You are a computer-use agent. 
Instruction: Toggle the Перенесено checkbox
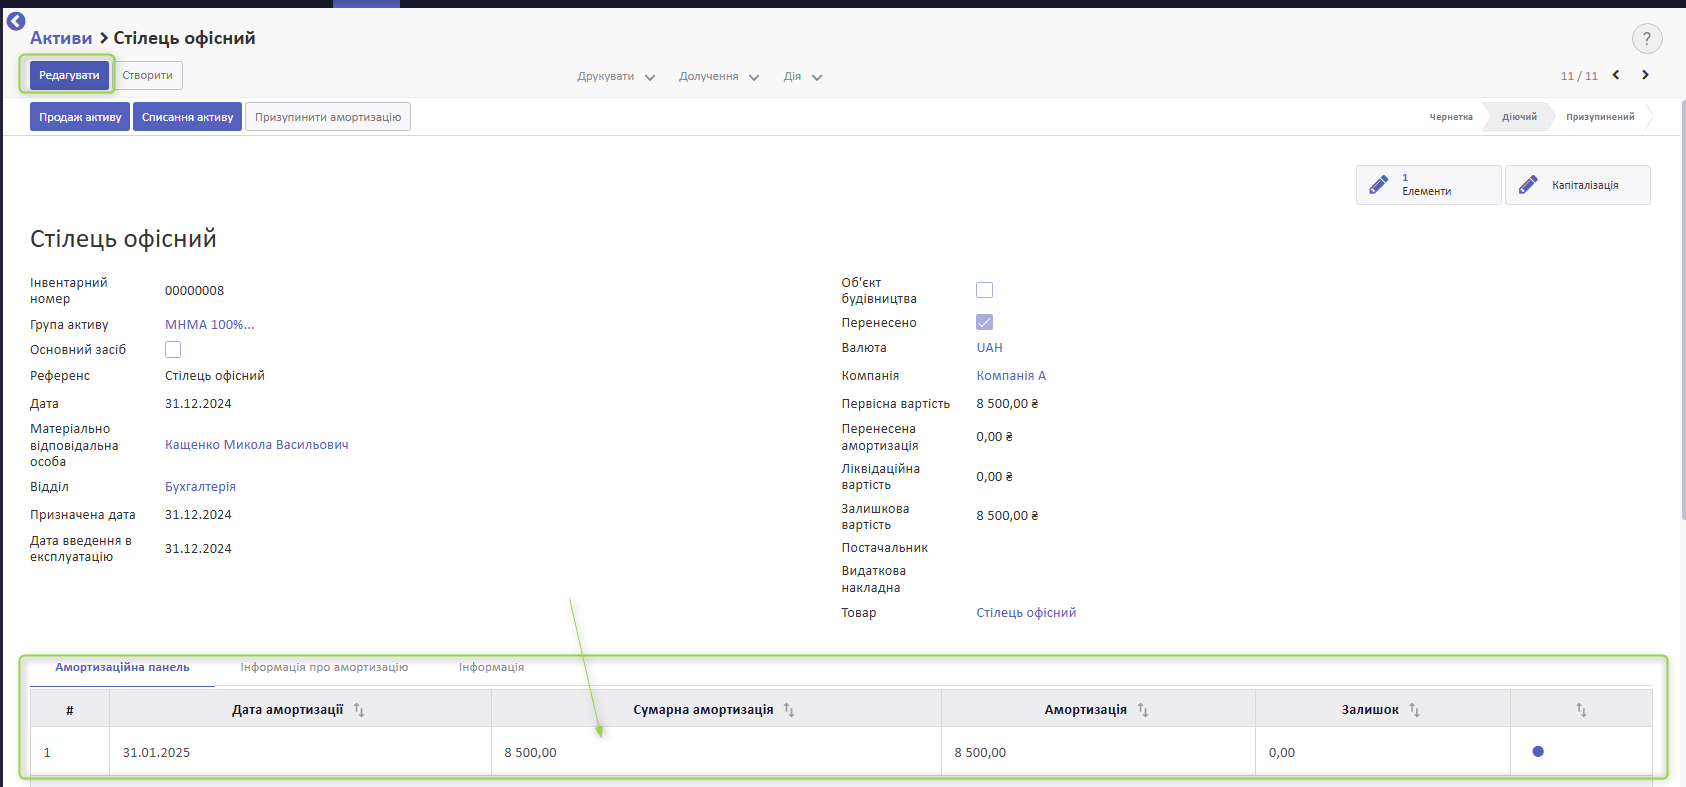984,322
